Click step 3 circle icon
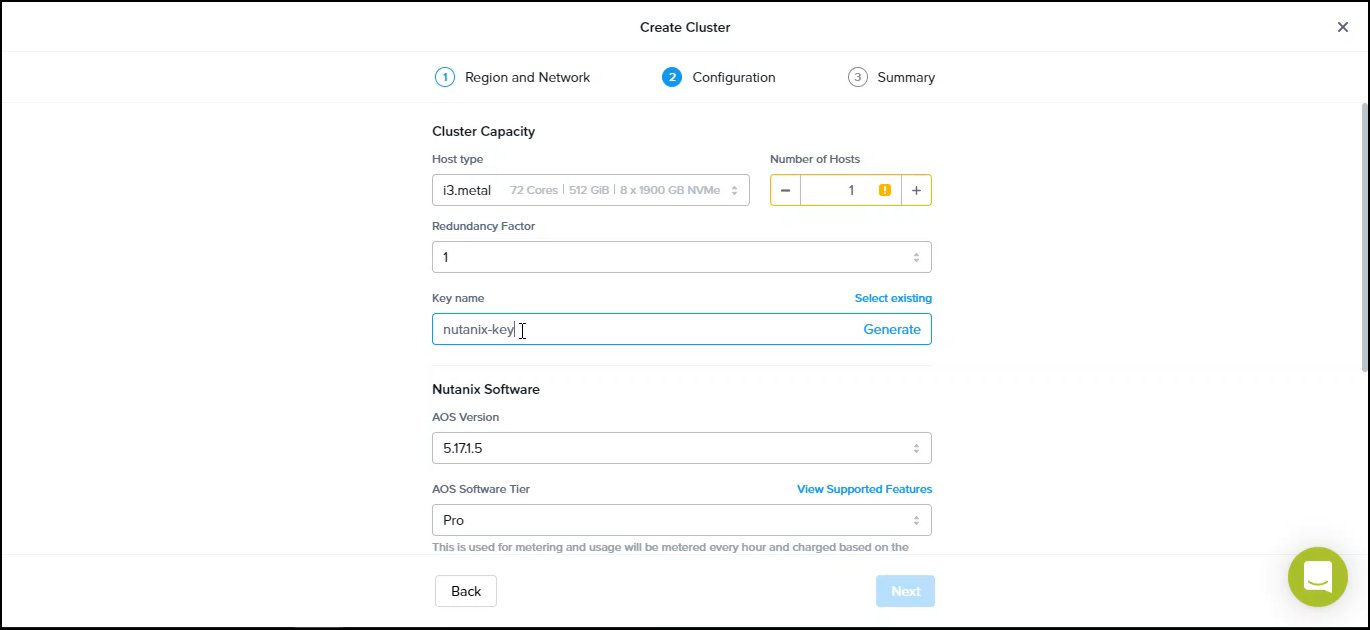 (x=857, y=77)
